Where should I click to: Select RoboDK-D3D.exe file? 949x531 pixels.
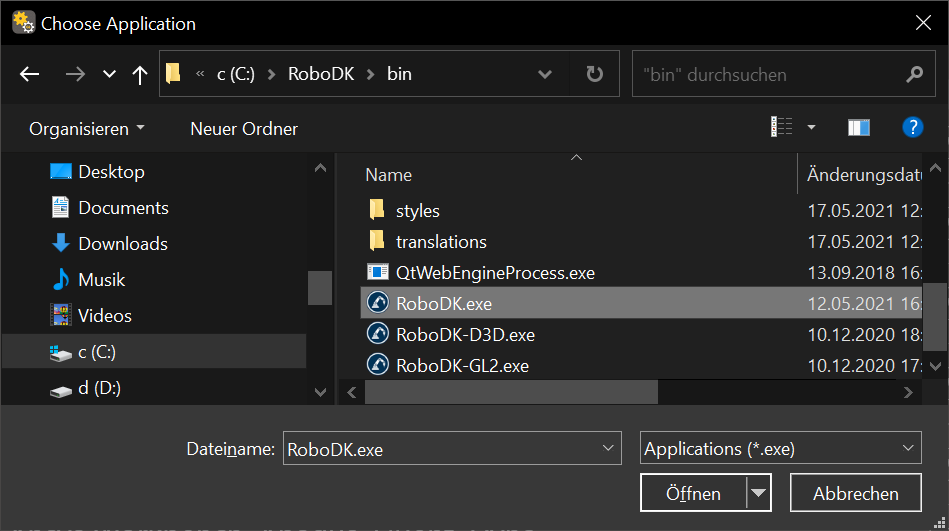465,335
